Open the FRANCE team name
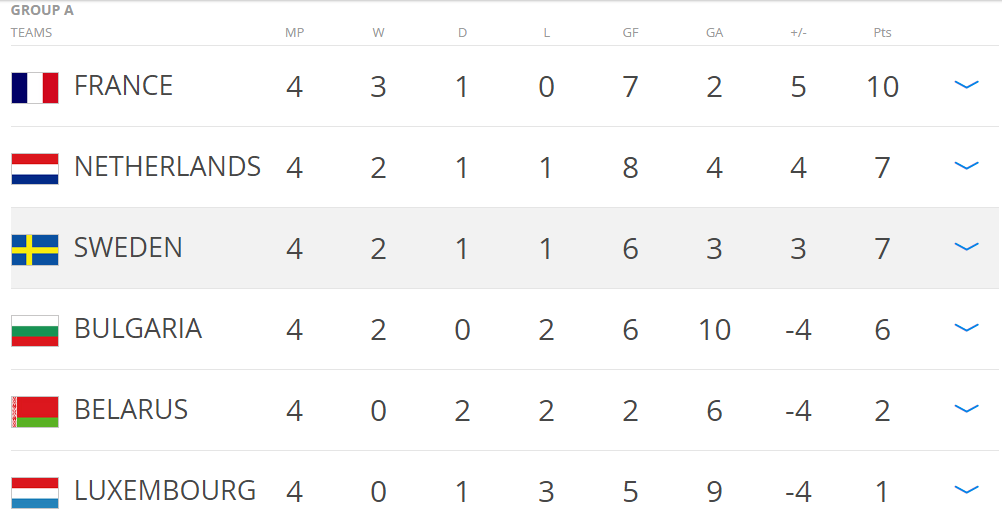This screenshot has width=1002, height=517. pyautogui.click(x=124, y=86)
